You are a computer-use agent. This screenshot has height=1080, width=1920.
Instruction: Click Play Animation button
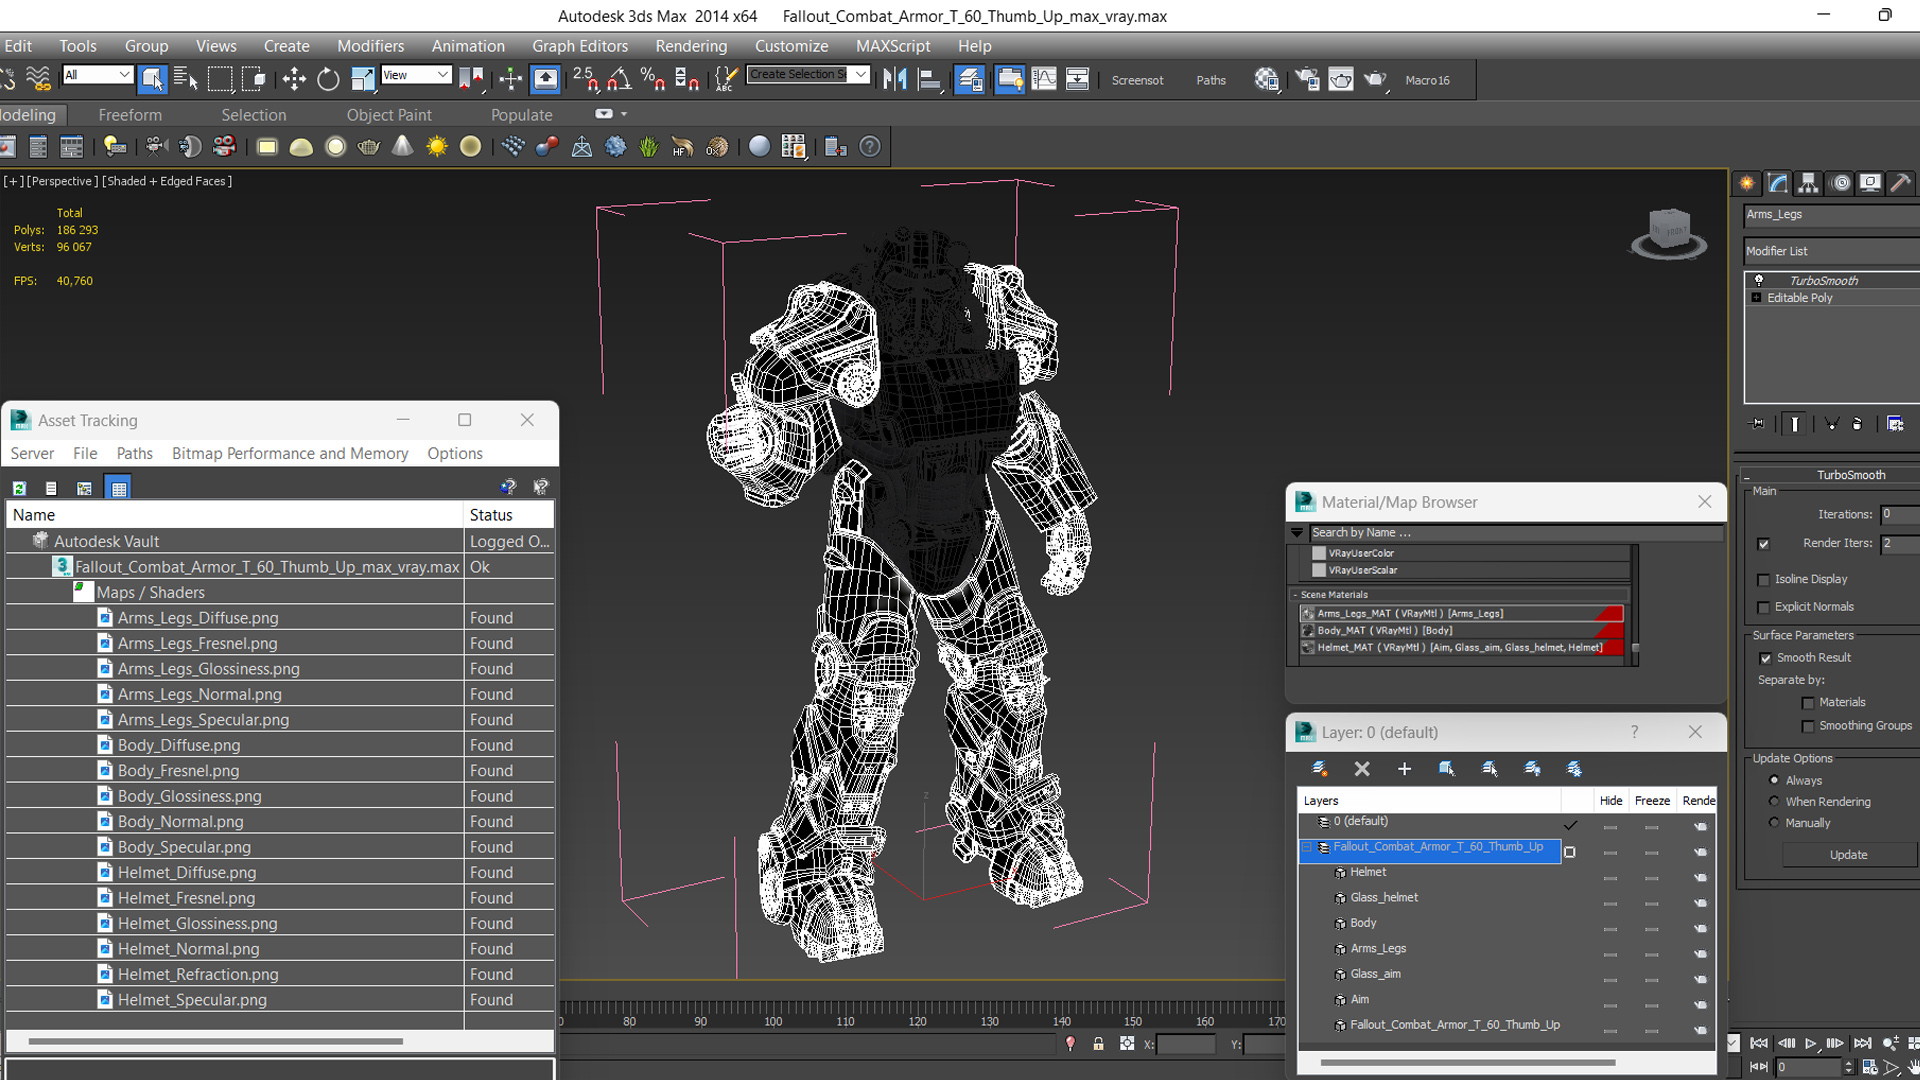click(x=1810, y=1043)
